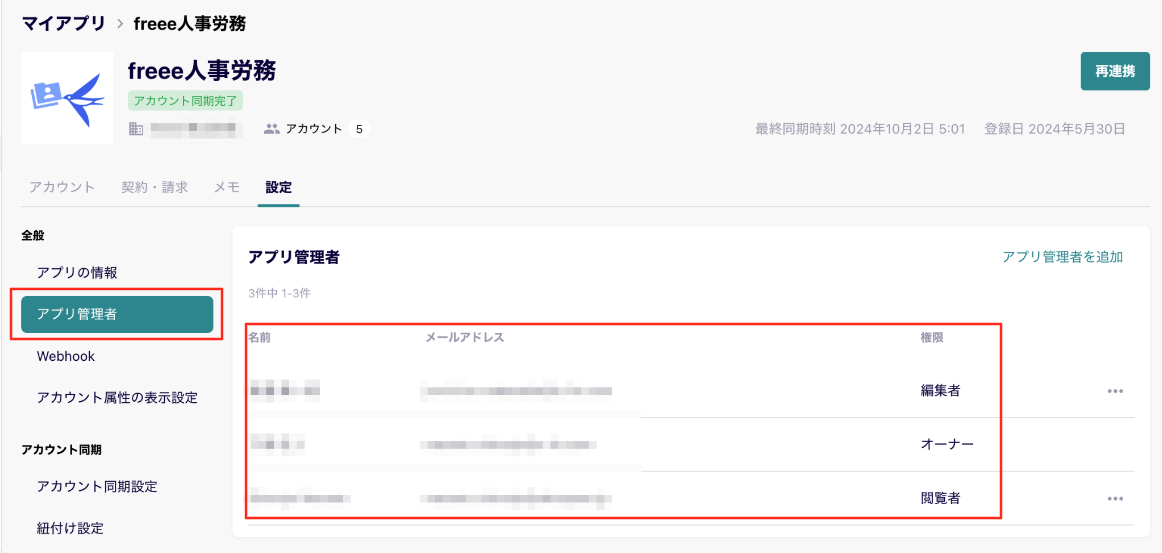Click the blurred name in the 閲覧者 row
Image resolution: width=1162 pixels, height=553 pixels.
(x=300, y=498)
